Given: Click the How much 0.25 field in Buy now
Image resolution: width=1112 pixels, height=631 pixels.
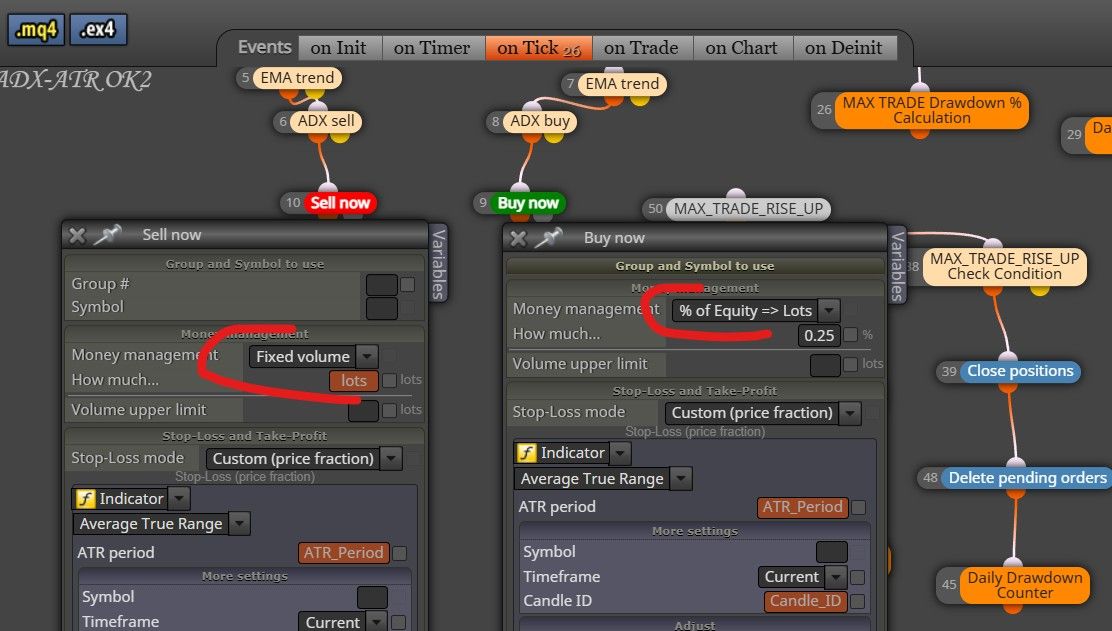Looking at the screenshot, I should 818,335.
